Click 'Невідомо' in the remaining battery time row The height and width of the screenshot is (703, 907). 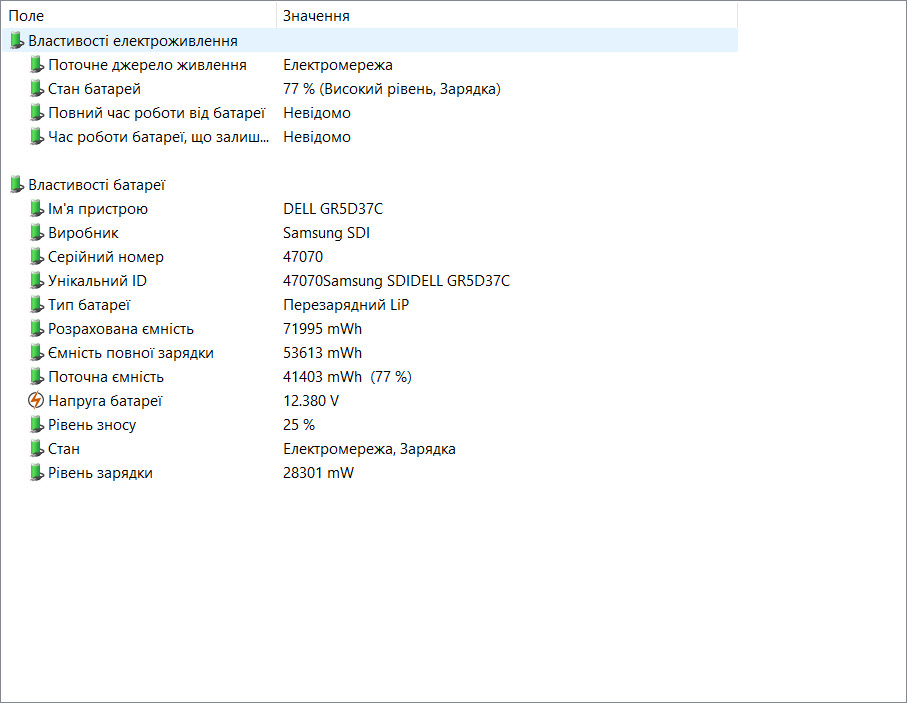click(x=317, y=137)
